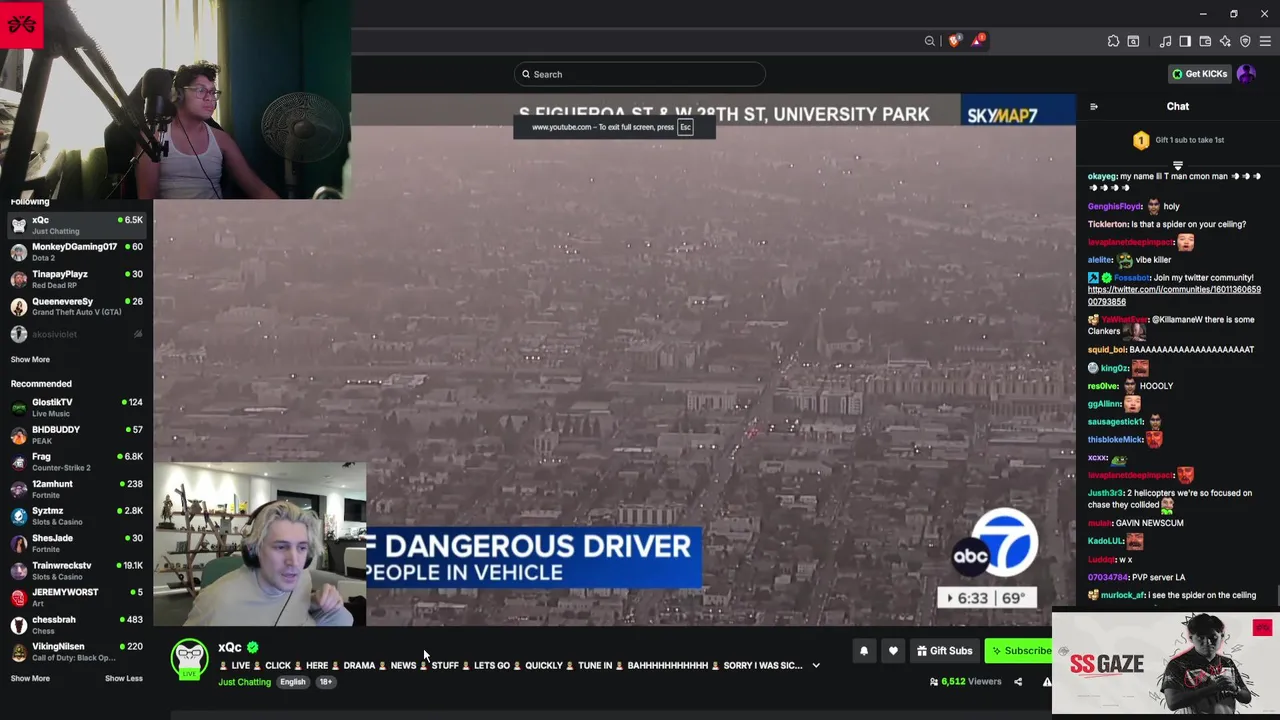Screen dimensions: 1280x720
Task: Open xQc in the Following list
Action: [77, 225]
